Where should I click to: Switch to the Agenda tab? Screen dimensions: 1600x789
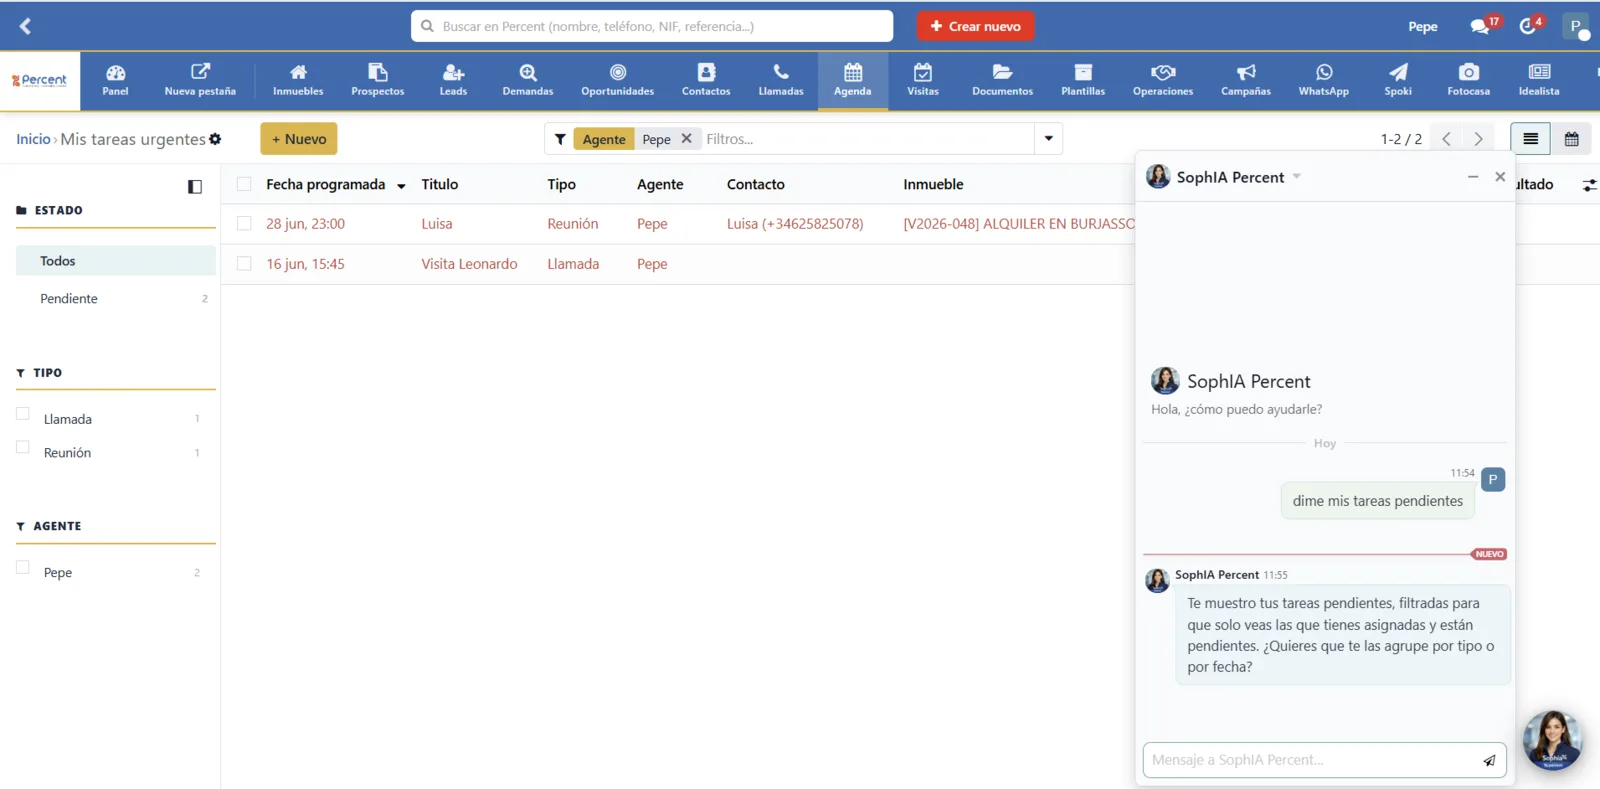[853, 80]
